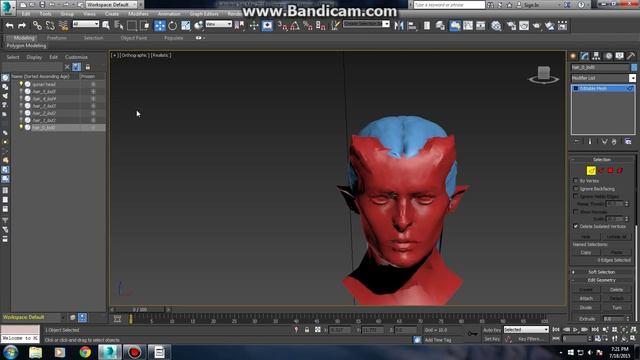This screenshot has height=360, width=640.
Task: Open the Create command panel tab
Action: click(573, 56)
